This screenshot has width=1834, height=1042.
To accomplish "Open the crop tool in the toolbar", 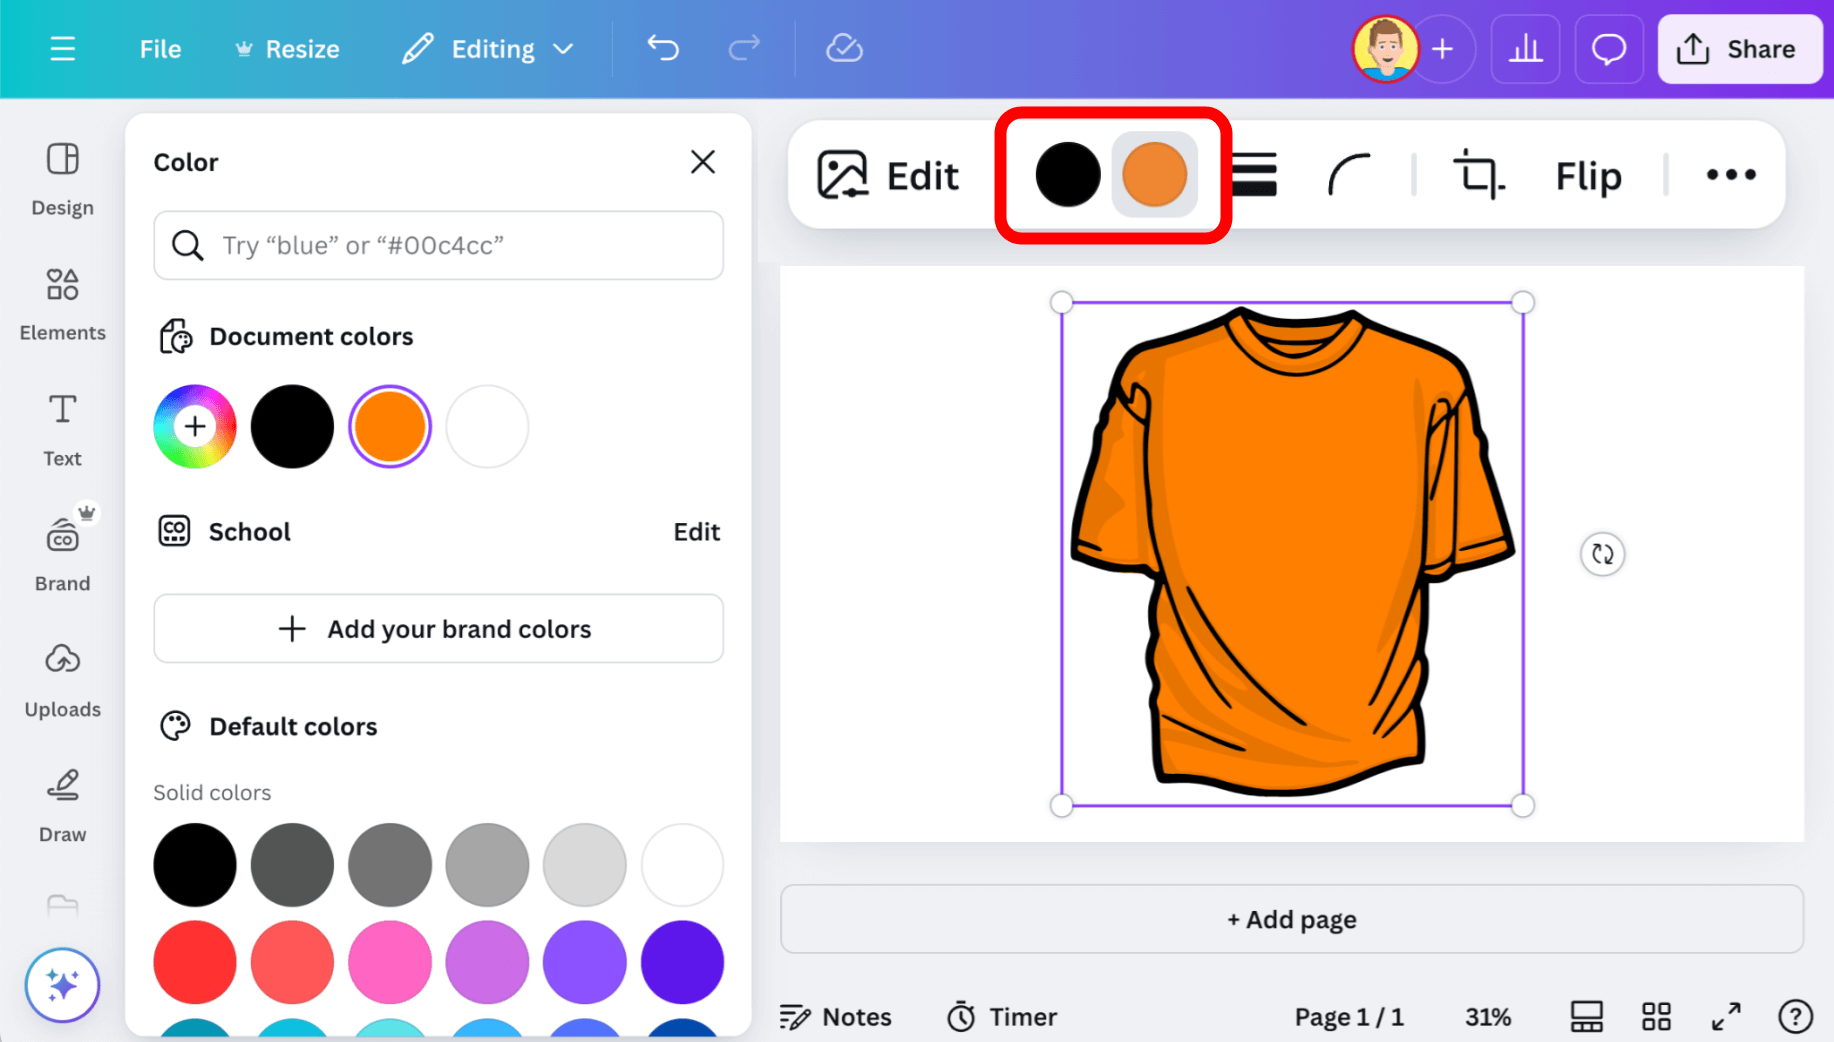I will (x=1477, y=175).
